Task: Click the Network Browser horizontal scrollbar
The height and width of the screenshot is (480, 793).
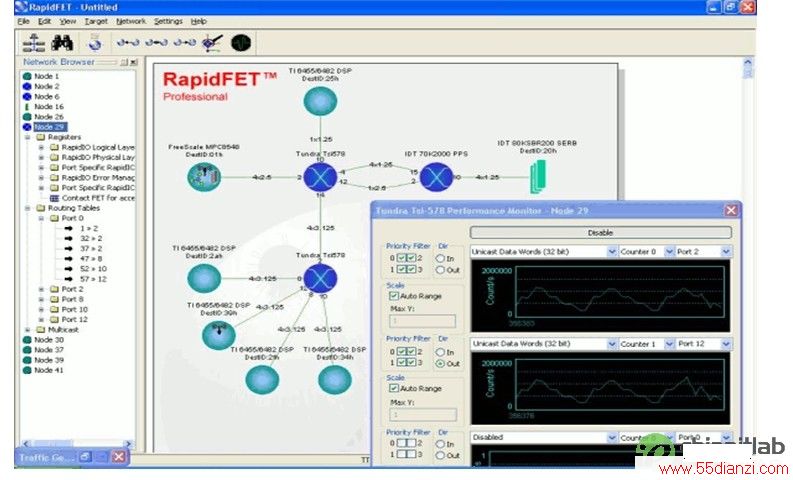Action: pos(77,444)
